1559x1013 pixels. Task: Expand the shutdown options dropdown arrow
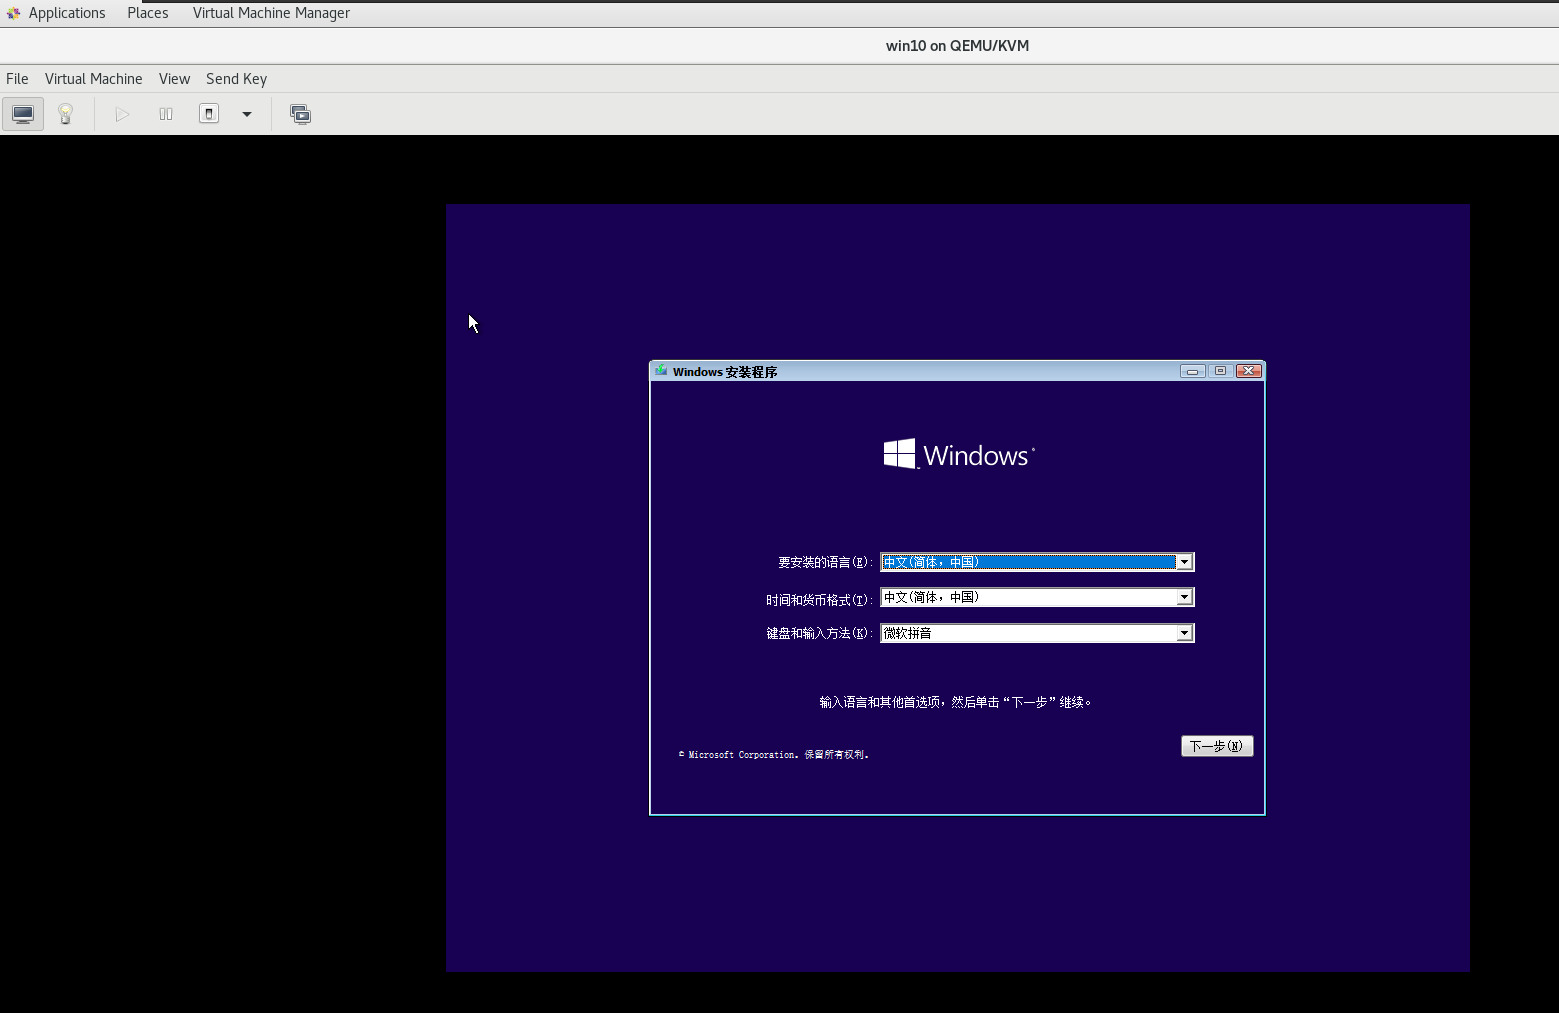(x=246, y=115)
